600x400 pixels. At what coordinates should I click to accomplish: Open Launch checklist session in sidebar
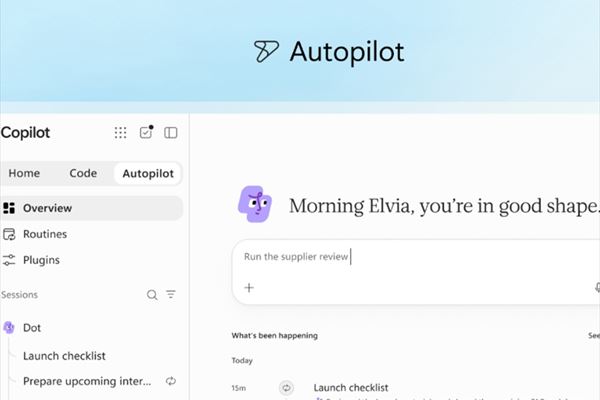(64, 356)
